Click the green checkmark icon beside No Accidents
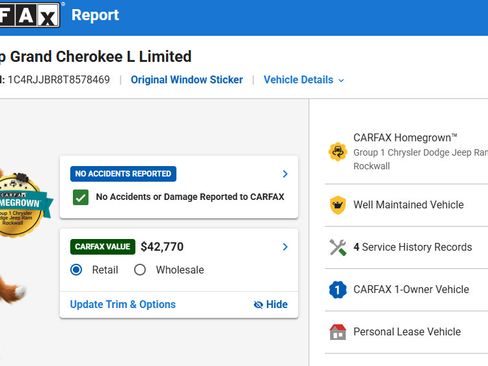 tap(81, 197)
